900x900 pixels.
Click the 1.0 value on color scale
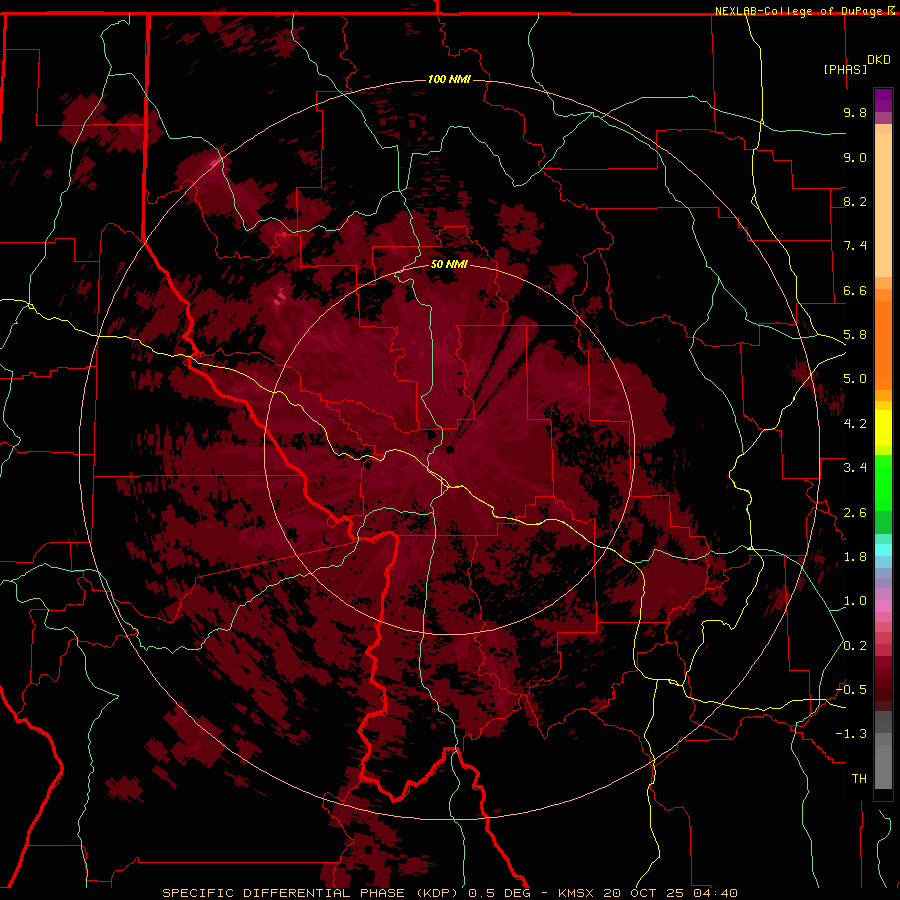(x=855, y=601)
